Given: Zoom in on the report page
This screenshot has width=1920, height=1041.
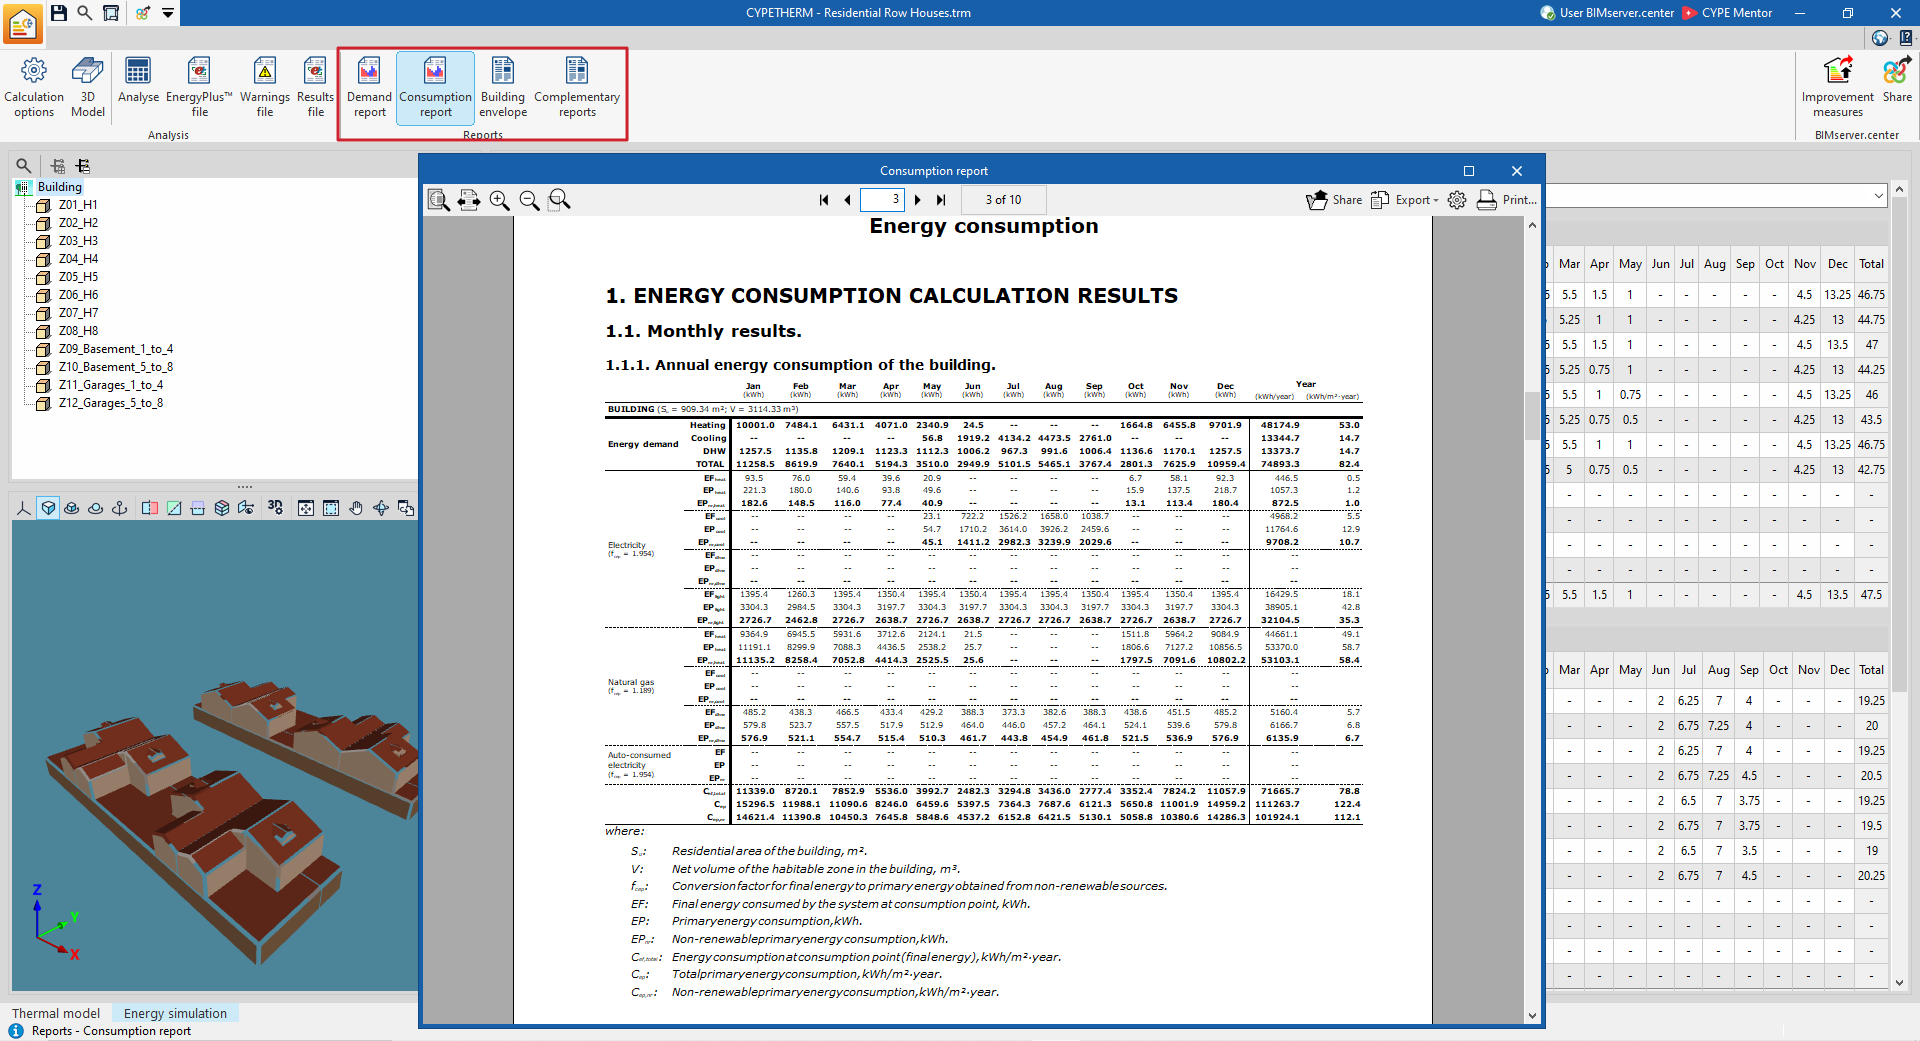Looking at the screenshot, I should [499, 200].
